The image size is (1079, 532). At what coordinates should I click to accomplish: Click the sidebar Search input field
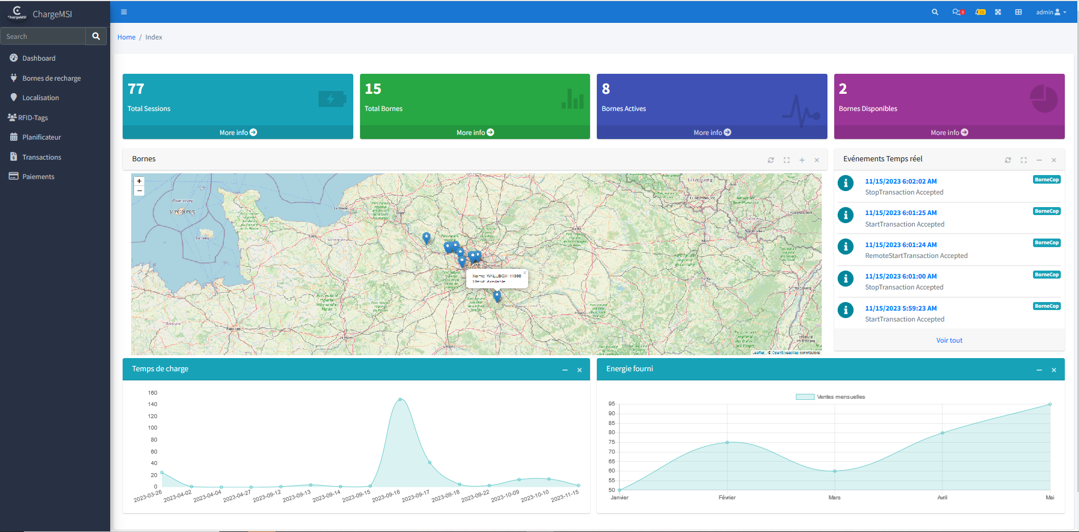coord(43,36)
